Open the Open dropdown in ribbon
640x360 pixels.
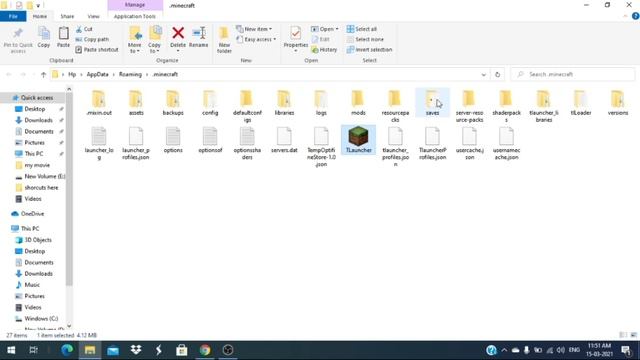[325, 29]
